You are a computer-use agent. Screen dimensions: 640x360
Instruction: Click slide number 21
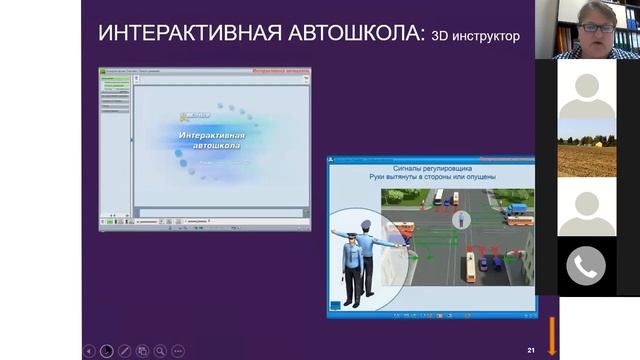531,350
